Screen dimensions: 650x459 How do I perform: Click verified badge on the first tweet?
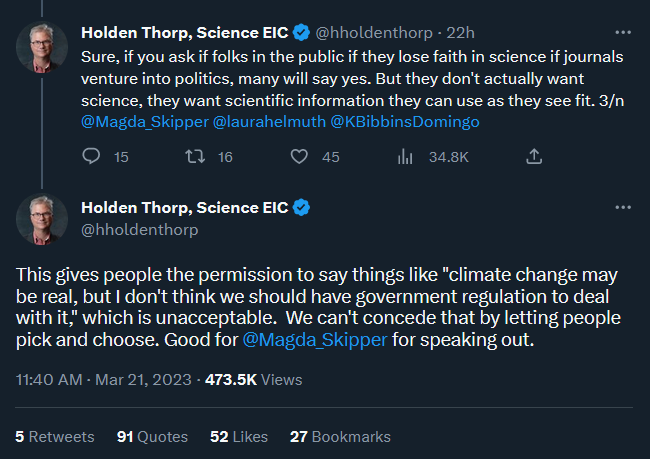(301, 32)
